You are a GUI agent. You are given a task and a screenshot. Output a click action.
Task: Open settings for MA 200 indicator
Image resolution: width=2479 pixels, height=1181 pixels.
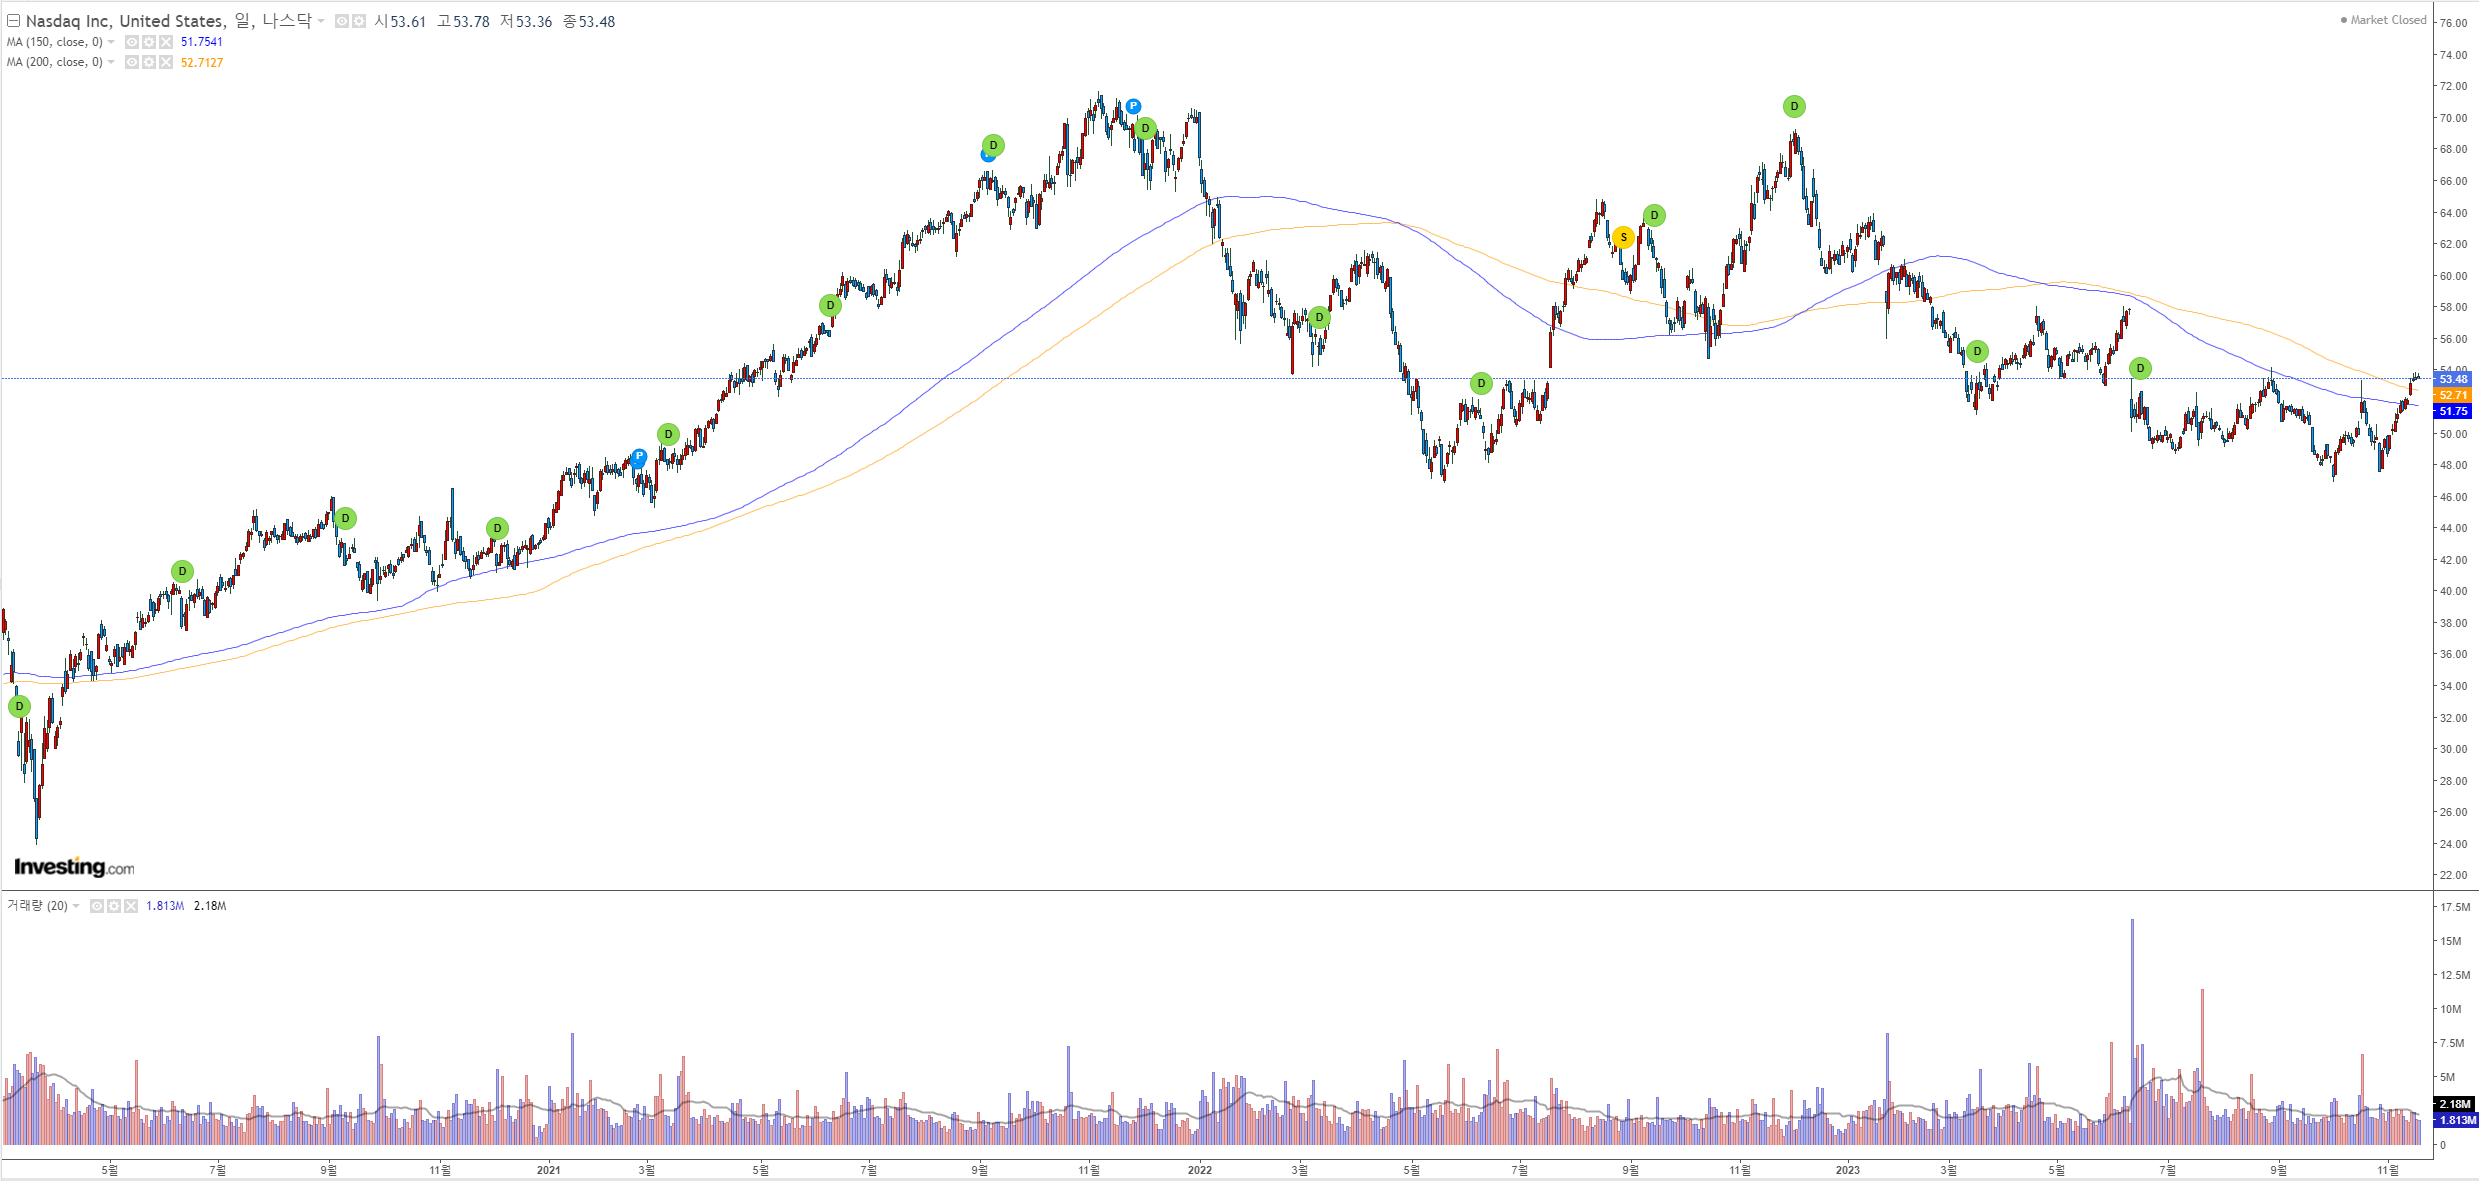tap(149, 62)
